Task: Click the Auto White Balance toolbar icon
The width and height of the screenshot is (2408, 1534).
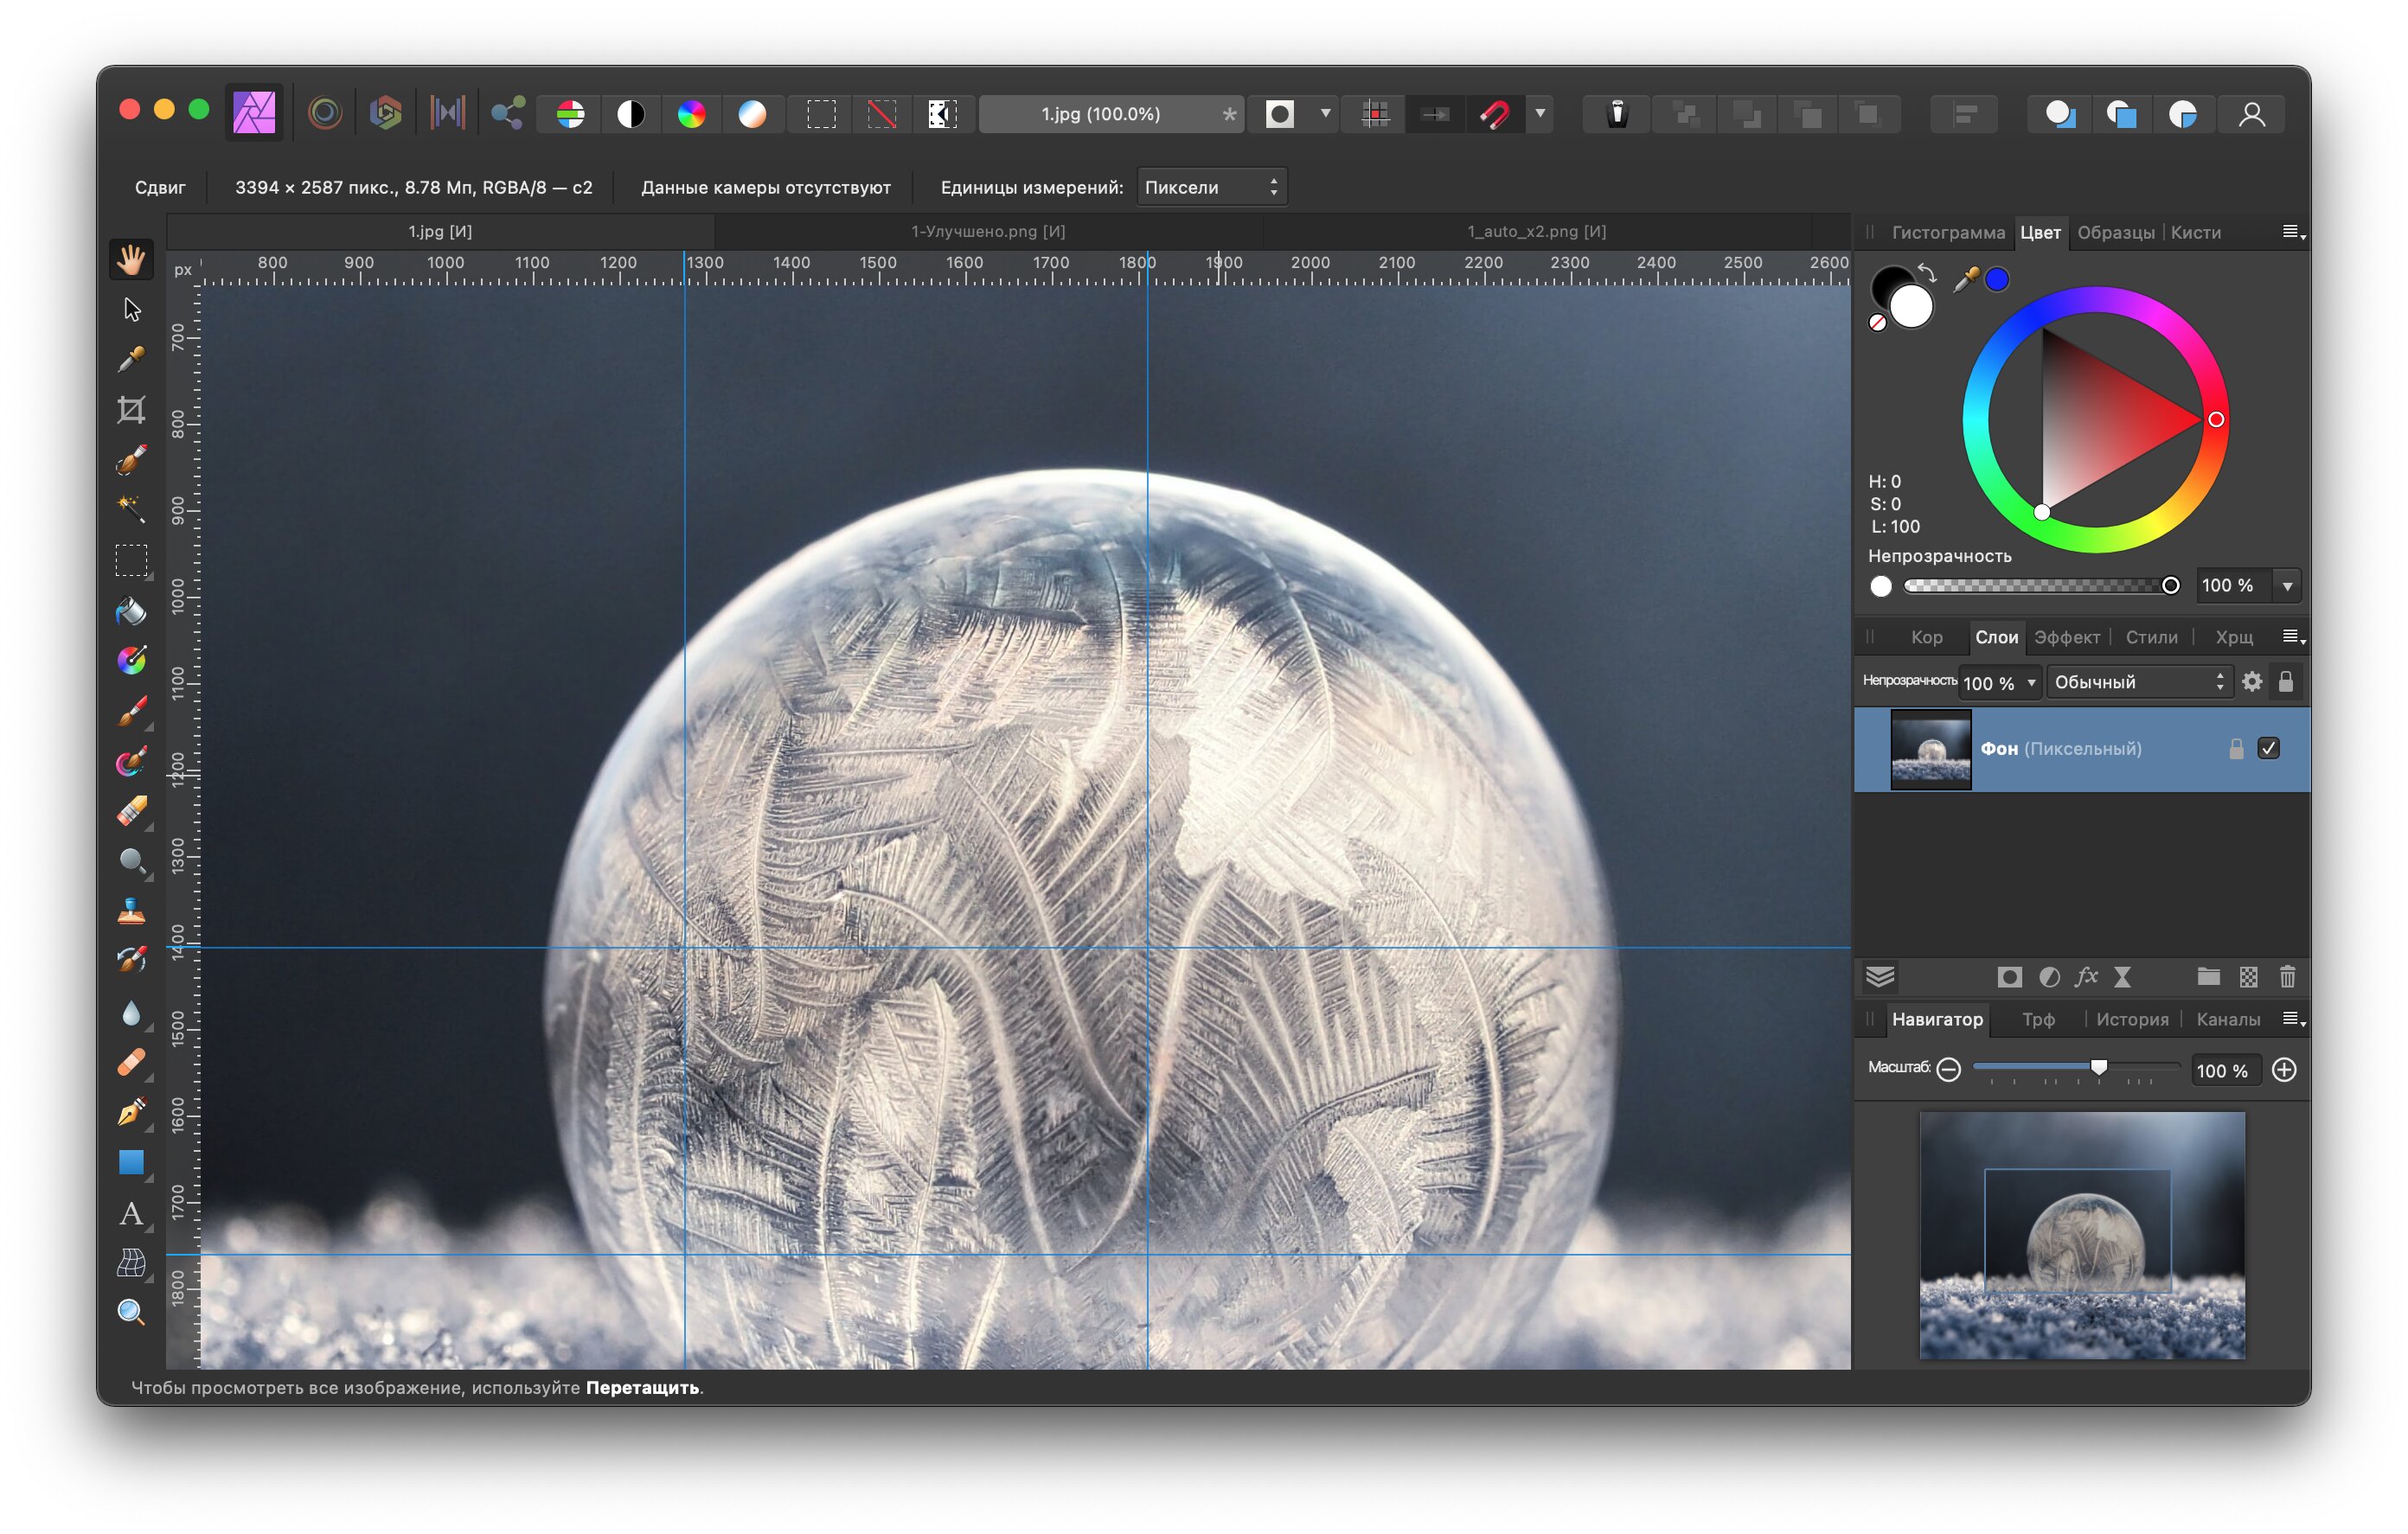Action: click(x=752, y=114)
